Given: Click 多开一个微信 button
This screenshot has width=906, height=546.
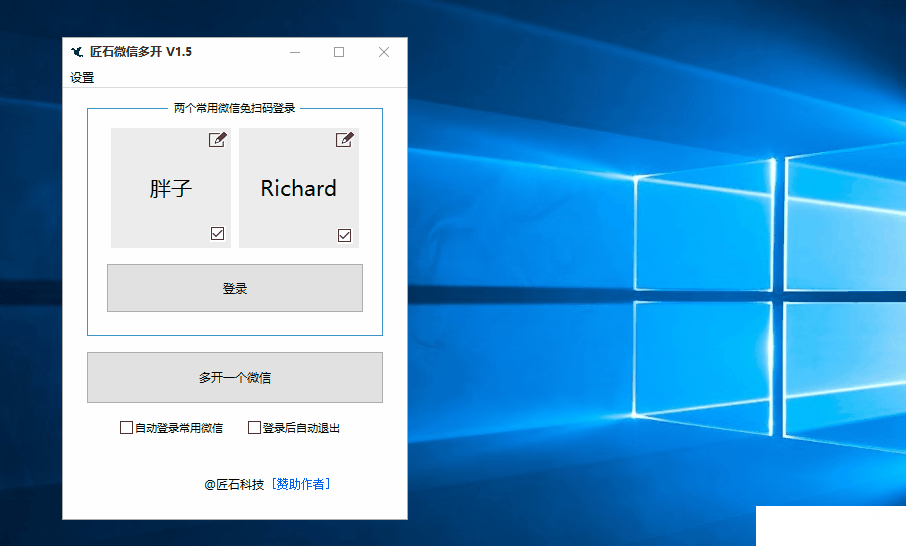Looking at the screenshot, I should (235, 377).
